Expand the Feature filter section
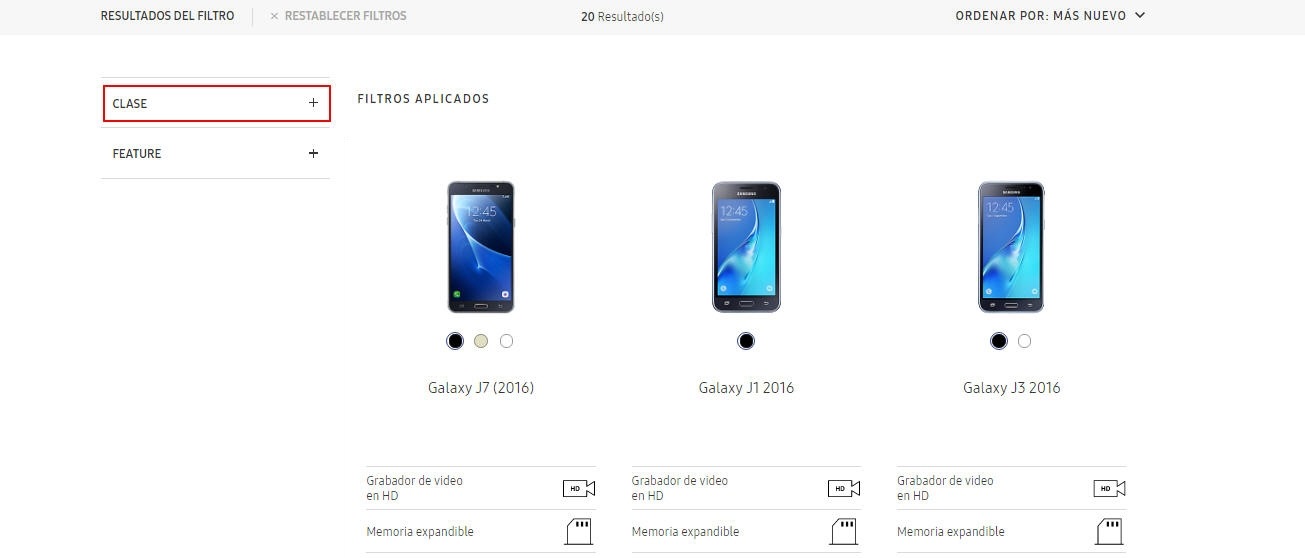Screen dimensions: 1305x558 (215, 153)
